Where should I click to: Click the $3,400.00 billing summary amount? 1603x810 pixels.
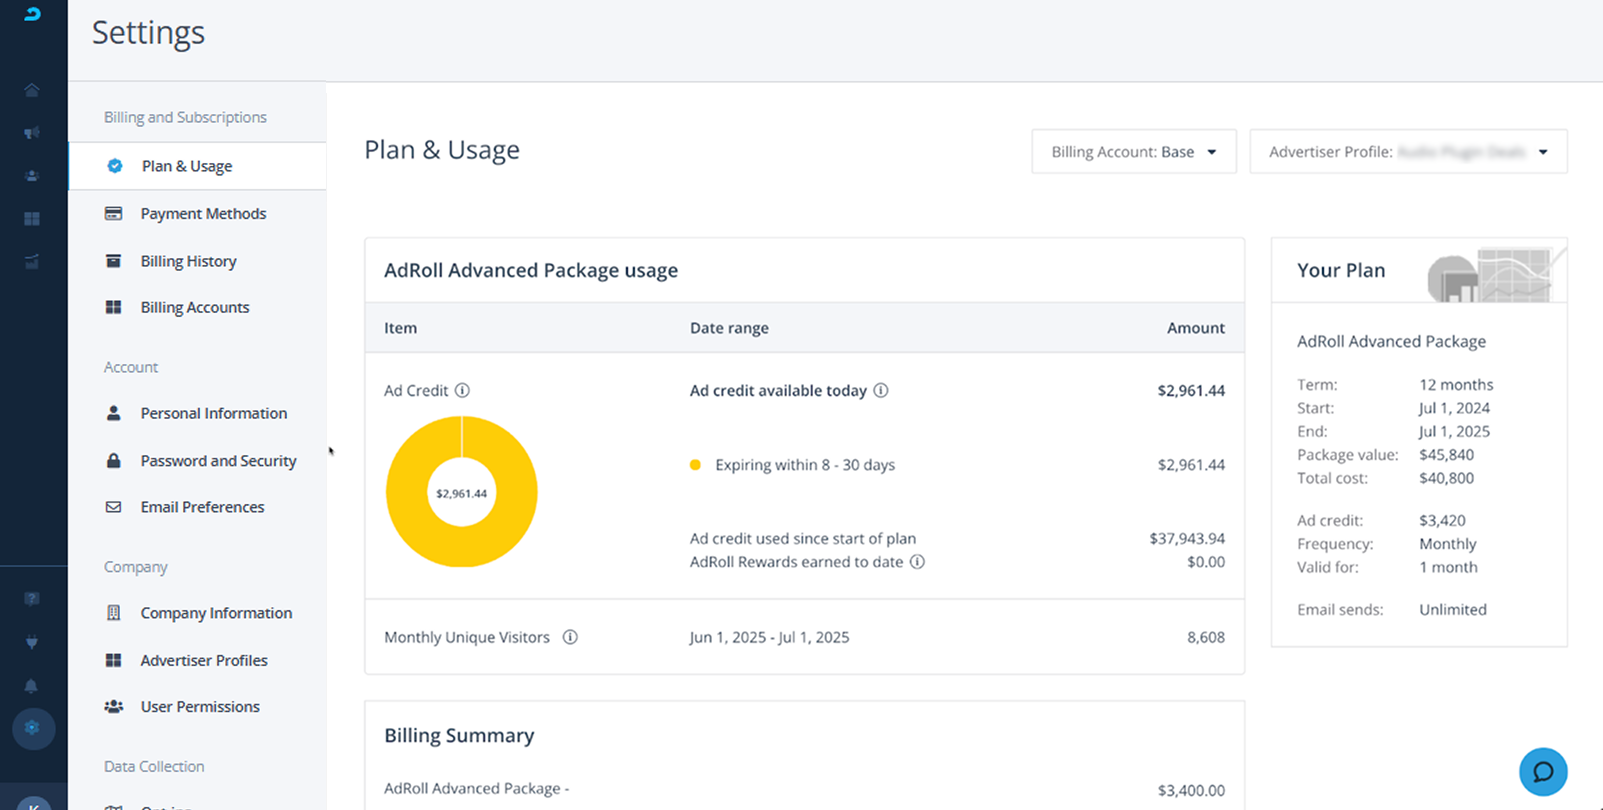[x=1191, y=790]
